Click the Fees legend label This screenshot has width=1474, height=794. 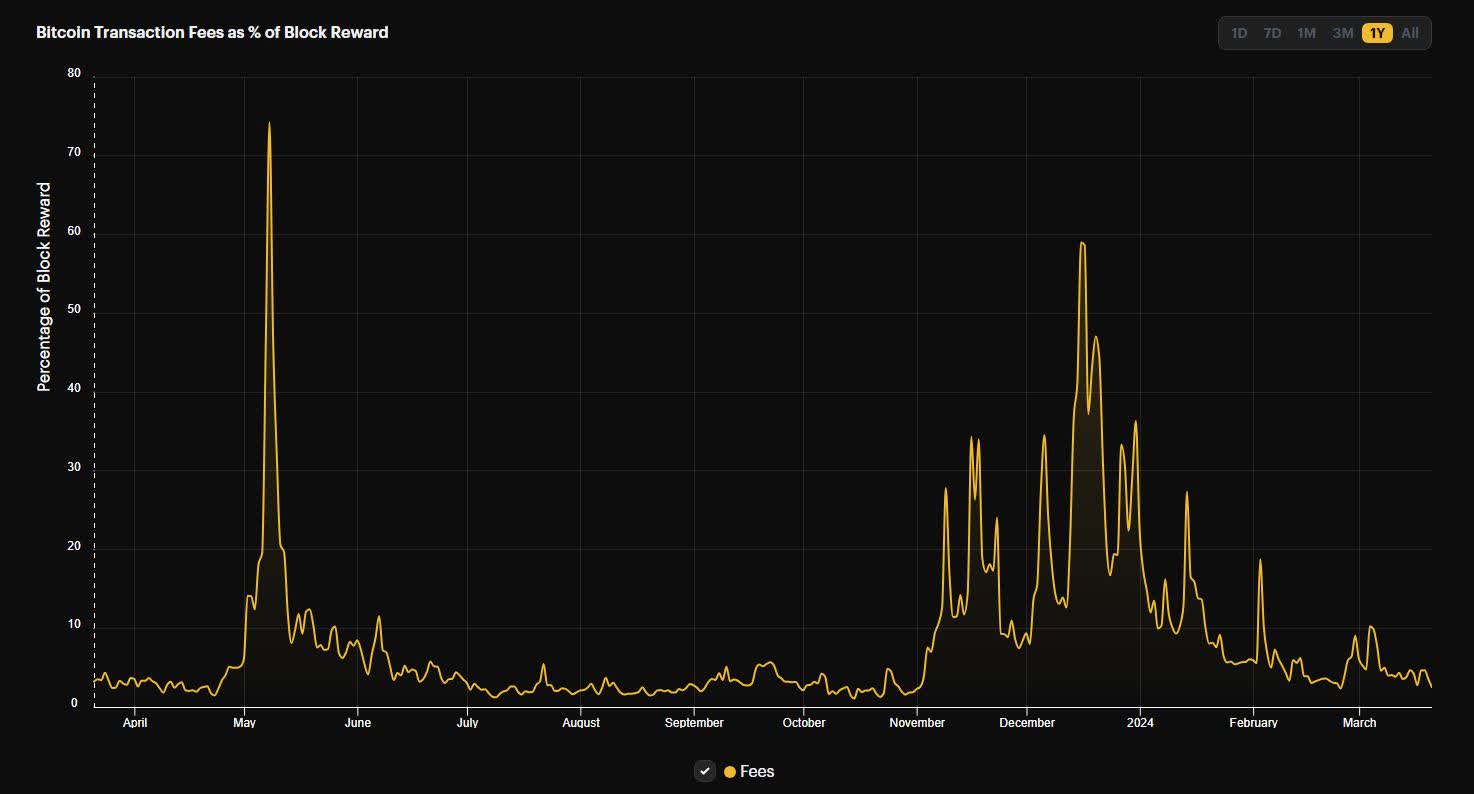[757, 772]
